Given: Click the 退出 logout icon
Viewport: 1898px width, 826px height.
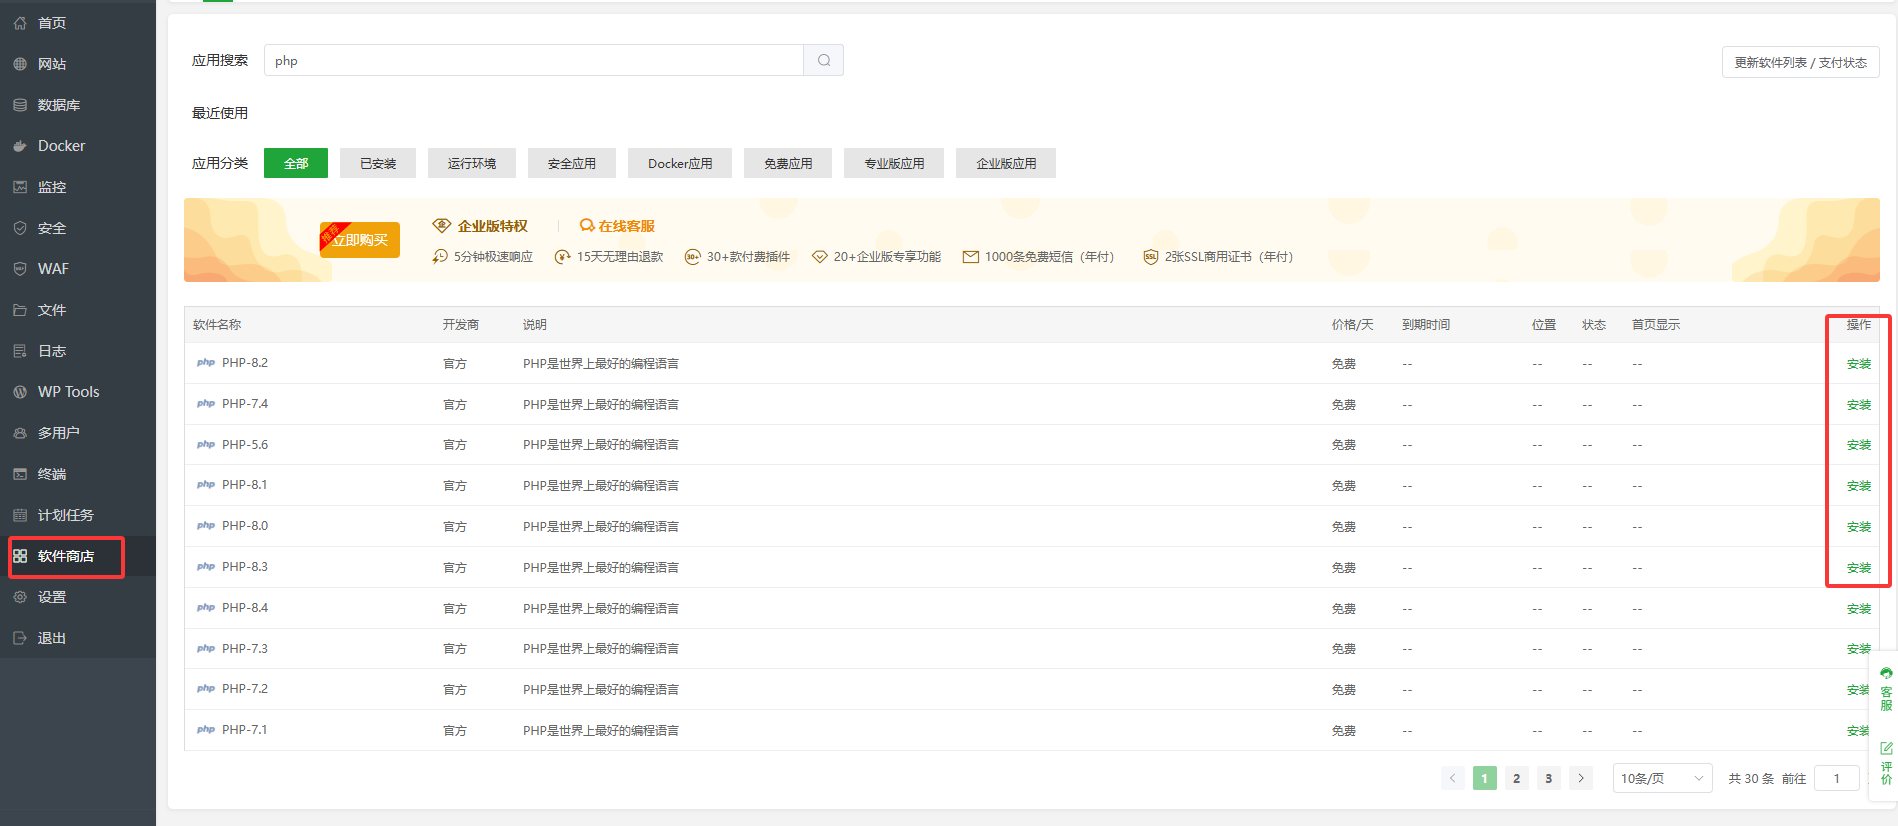Looking at the screenshot, I should (x=20, y=638).
